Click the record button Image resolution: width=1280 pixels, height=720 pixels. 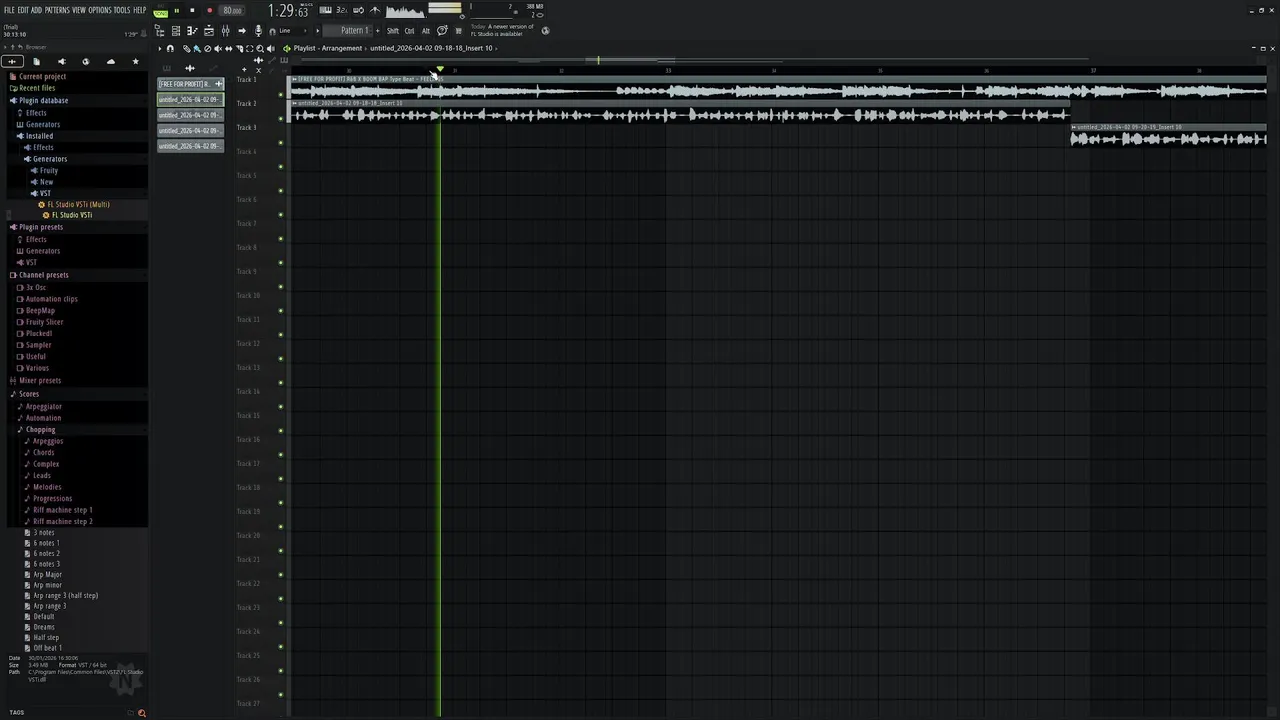click(x=209, y=10)
